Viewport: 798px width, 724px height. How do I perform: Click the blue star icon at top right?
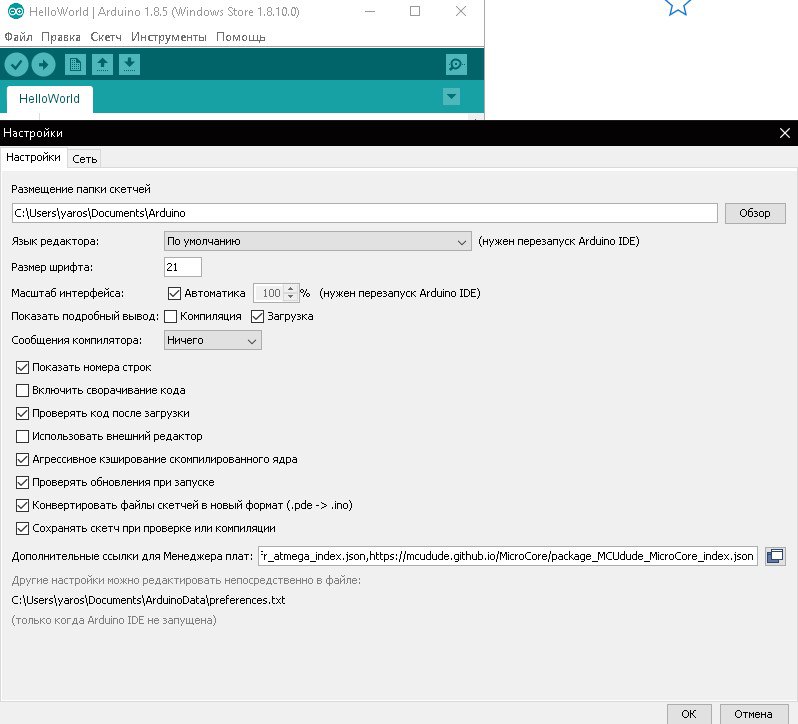tap(678, 7)
